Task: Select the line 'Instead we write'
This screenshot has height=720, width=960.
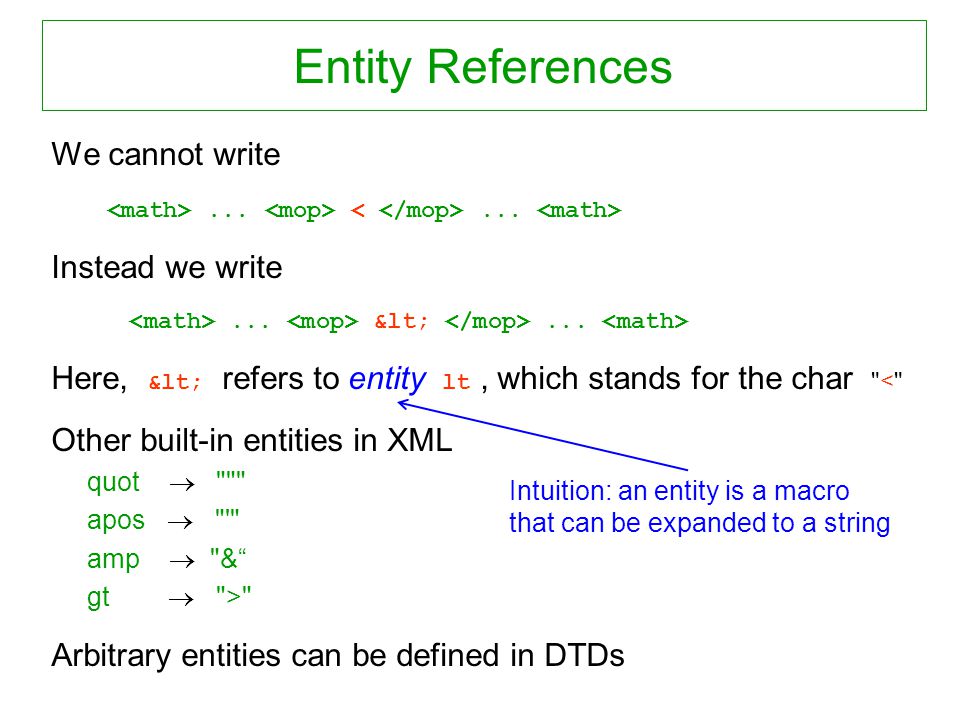Action: (167, 268)
